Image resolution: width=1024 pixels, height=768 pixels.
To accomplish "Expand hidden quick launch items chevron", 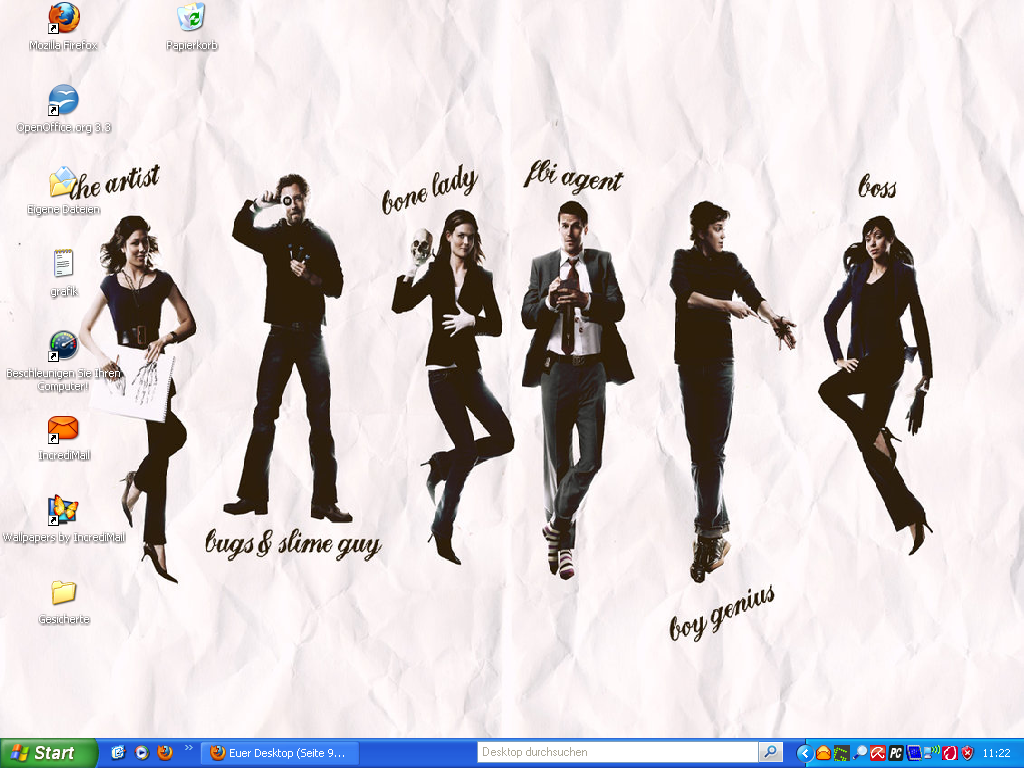I will click(189, 748).
